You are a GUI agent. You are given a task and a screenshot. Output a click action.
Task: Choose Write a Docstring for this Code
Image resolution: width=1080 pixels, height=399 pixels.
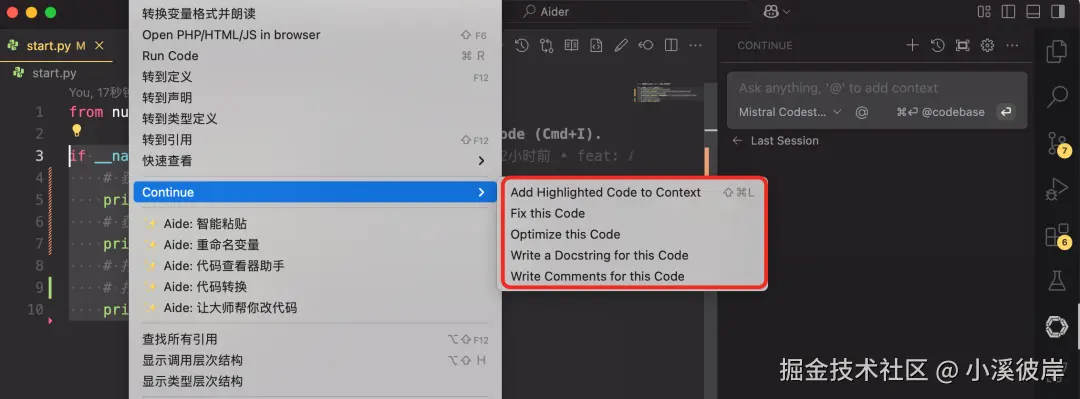click(x=632, y=256)
